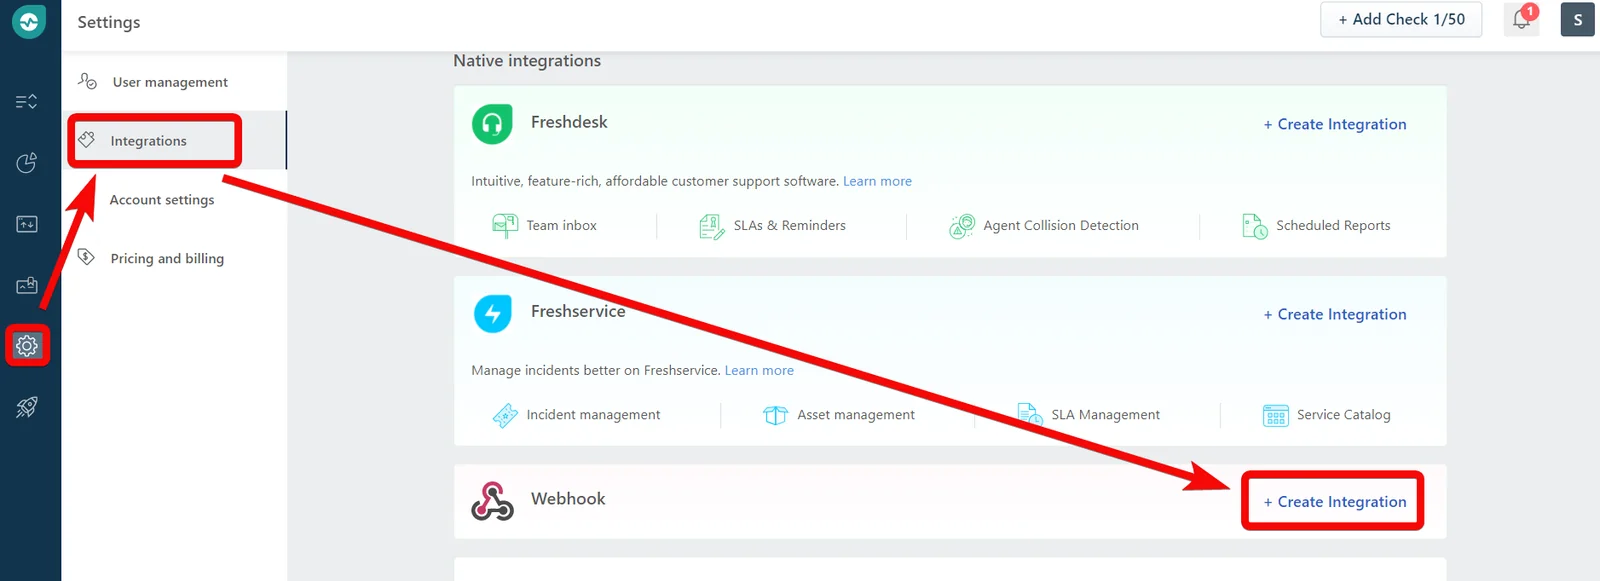The width and height of the screenshot is (1600, 581).
Task: Click the Incident management icon
Action: click(x=505, y=415)
